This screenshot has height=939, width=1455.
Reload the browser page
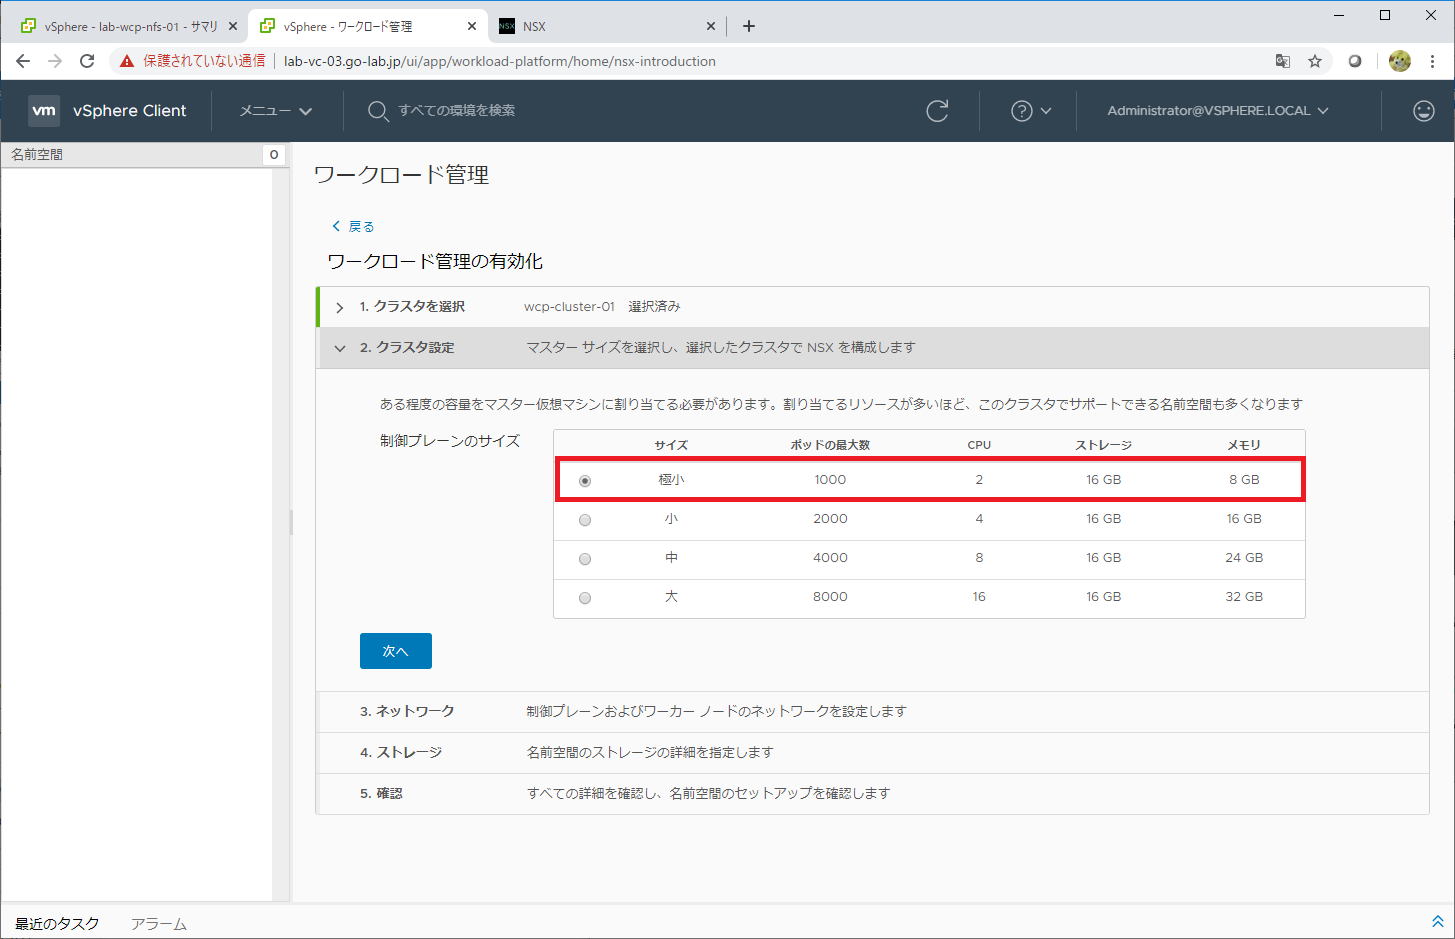coord(87,61)
